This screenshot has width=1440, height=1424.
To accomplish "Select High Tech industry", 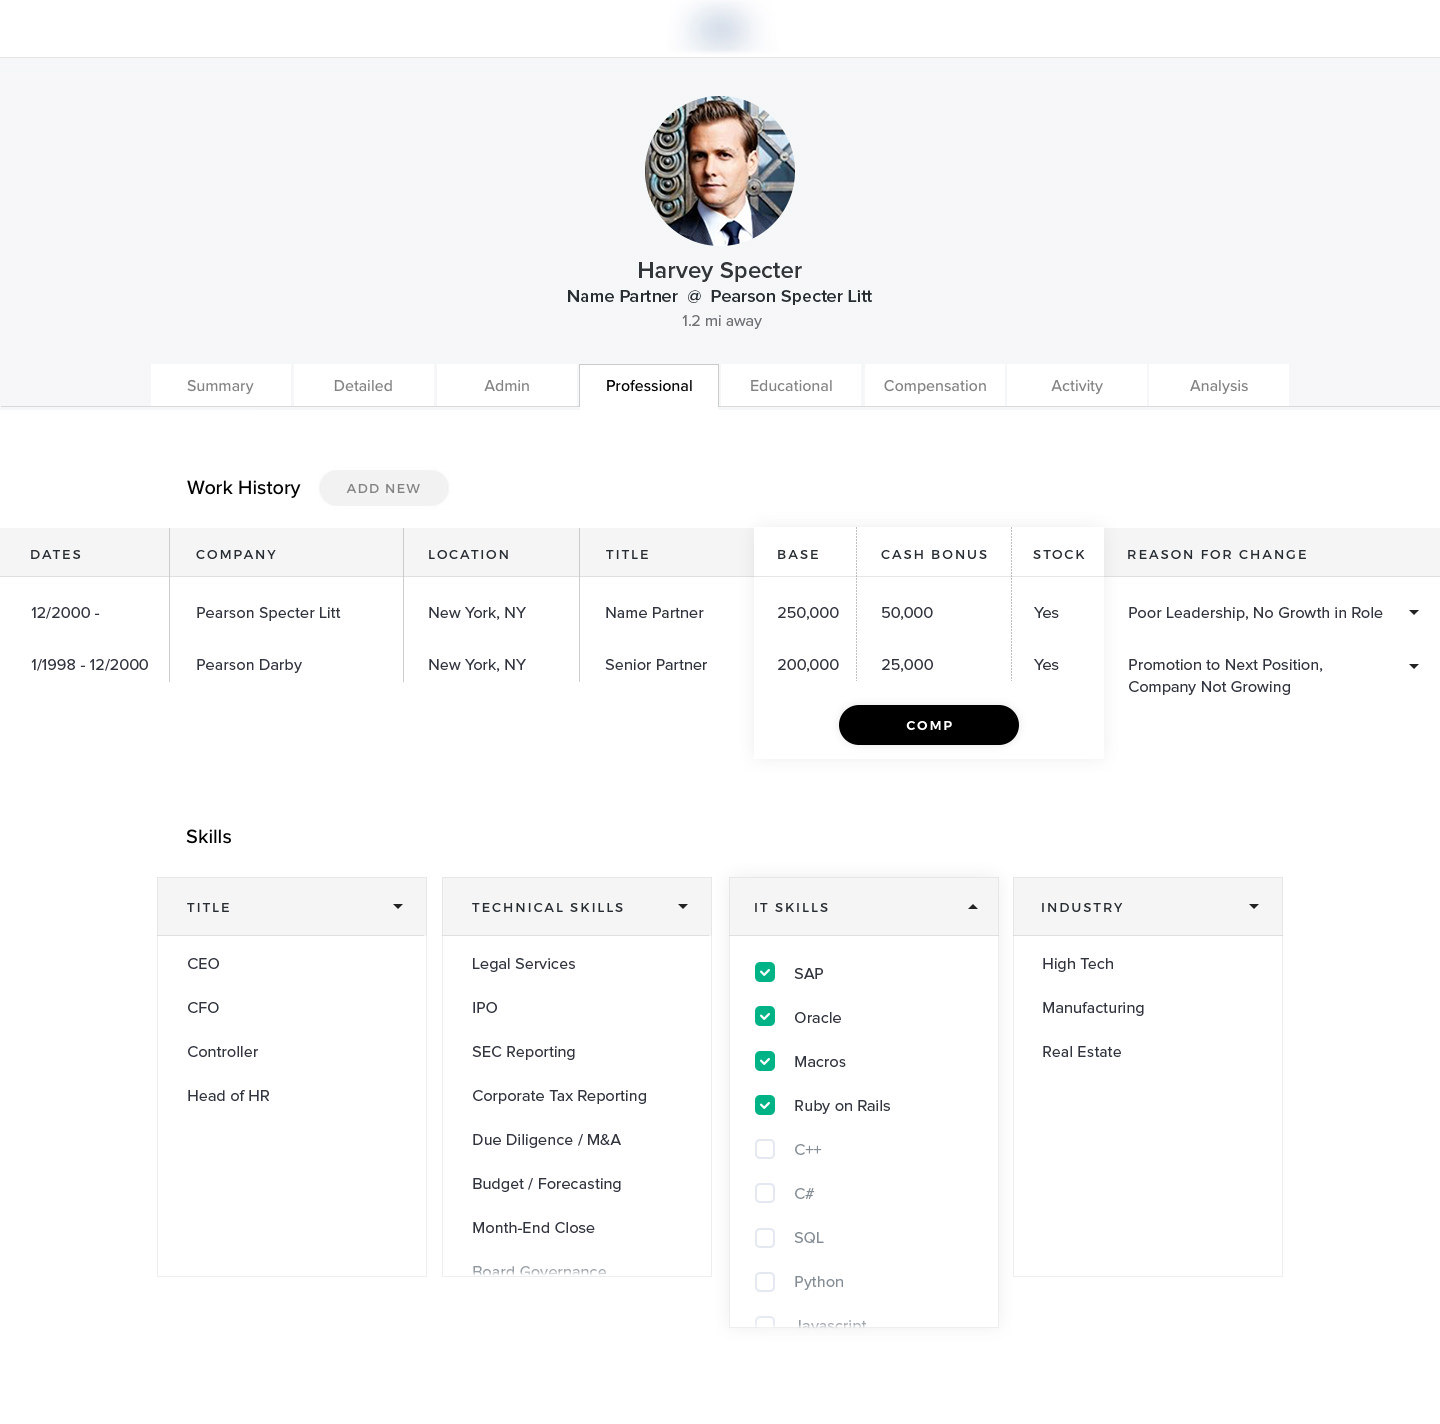I will click(1078, 964).
